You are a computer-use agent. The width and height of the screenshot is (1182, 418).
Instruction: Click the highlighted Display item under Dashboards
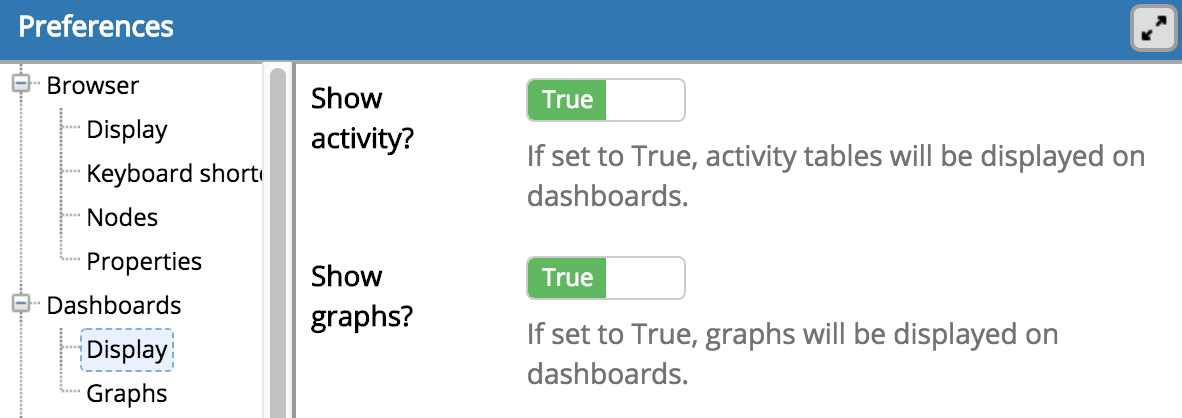pyautogui.click(x=127, y=350)
